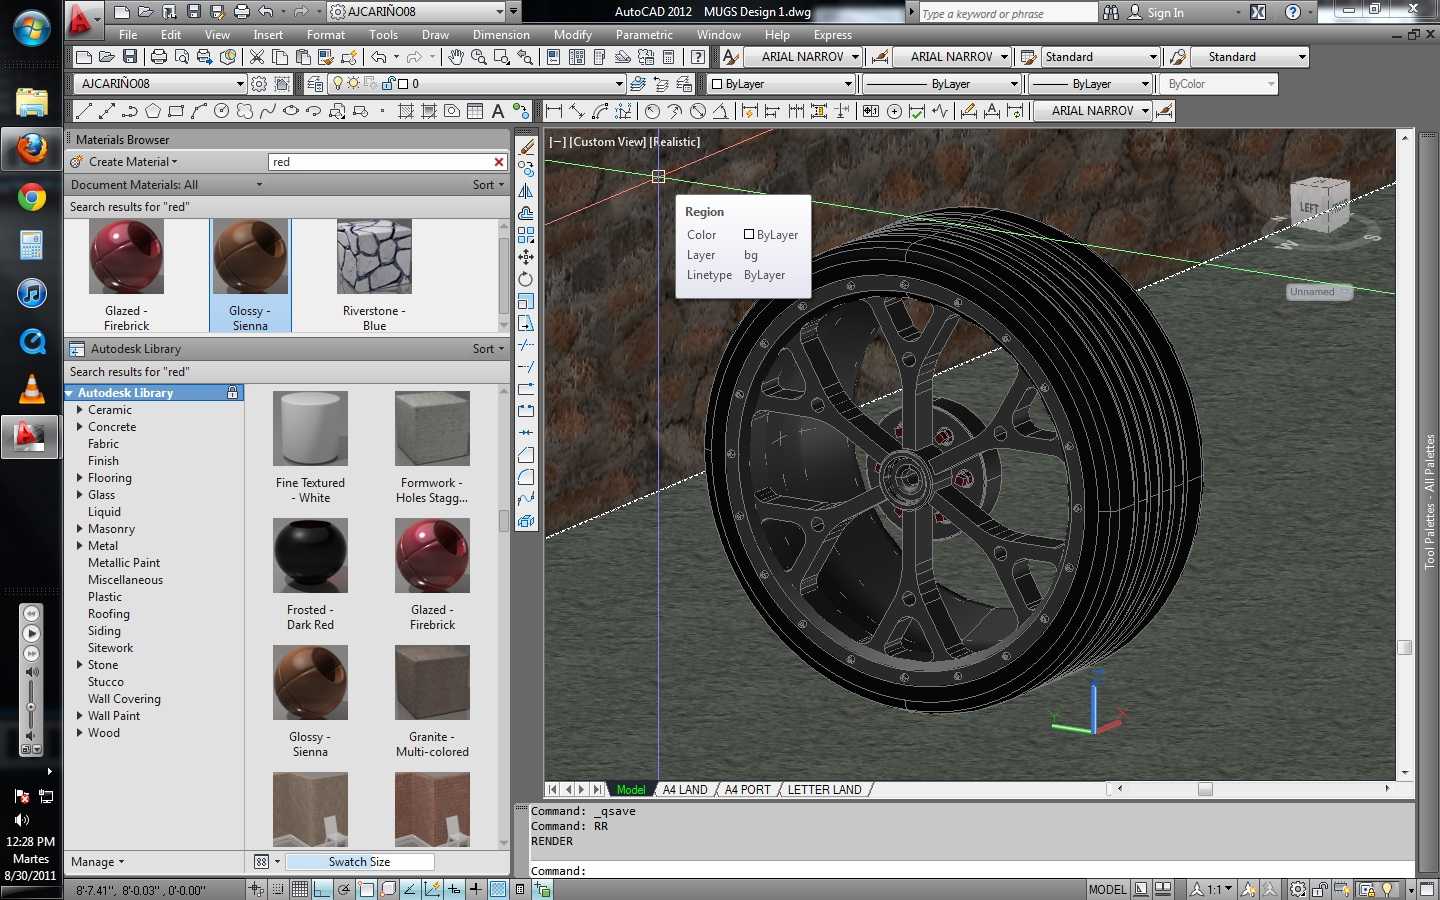Viewport: 1440px width, 900px height.
Task: Select the Rotate modify tool
Action: (x=526, y=279)
